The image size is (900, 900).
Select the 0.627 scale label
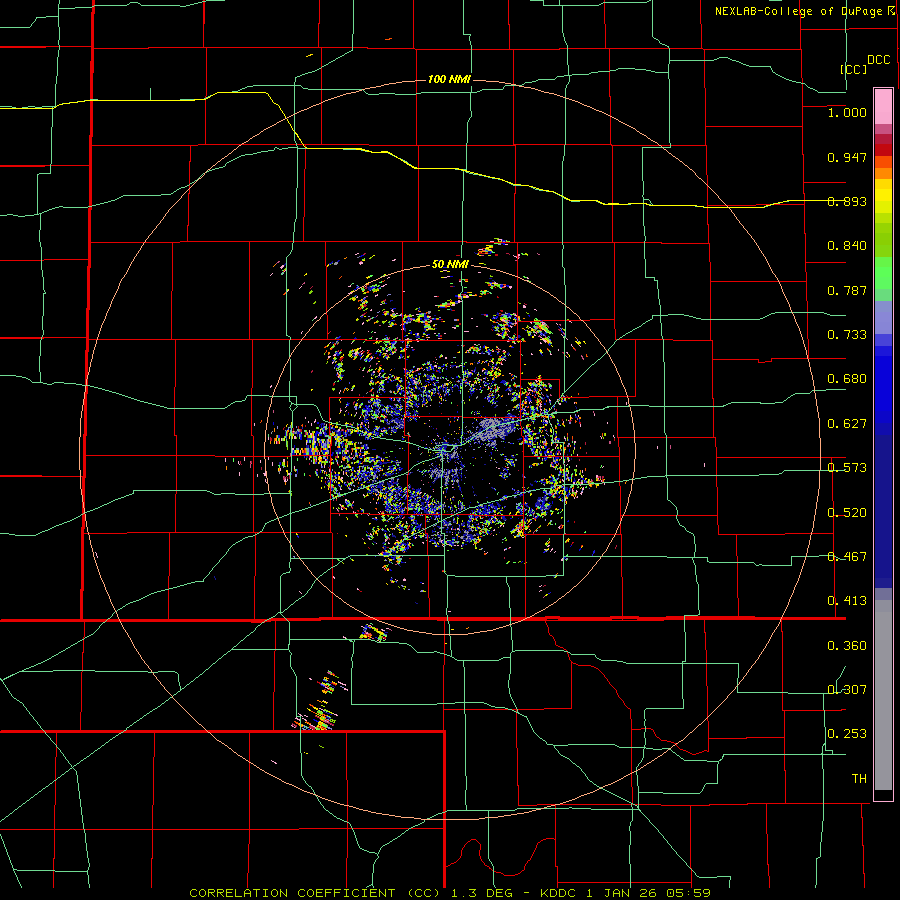point(847,424)
